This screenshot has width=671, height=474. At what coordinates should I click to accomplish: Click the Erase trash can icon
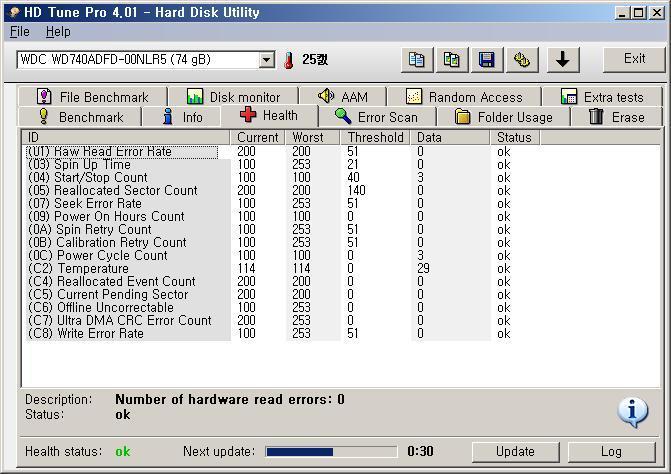[596, 116]
